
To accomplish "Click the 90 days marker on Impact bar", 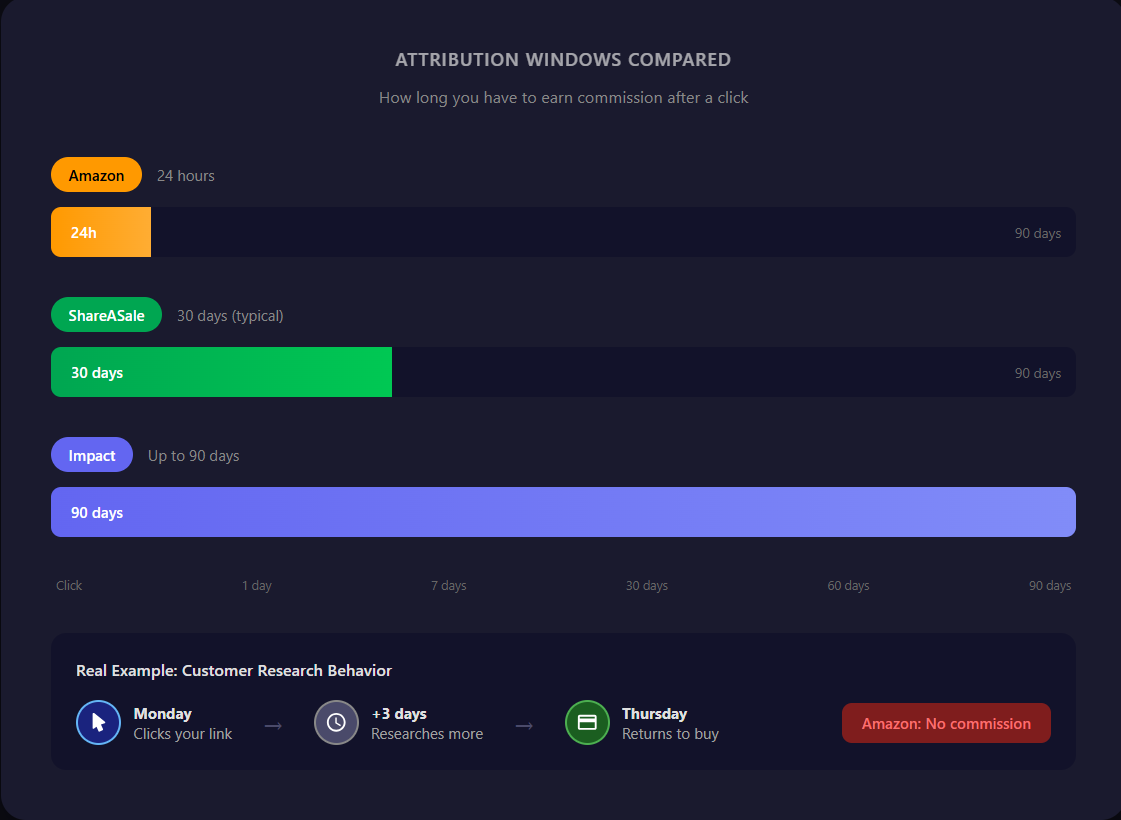I will 96,511.
